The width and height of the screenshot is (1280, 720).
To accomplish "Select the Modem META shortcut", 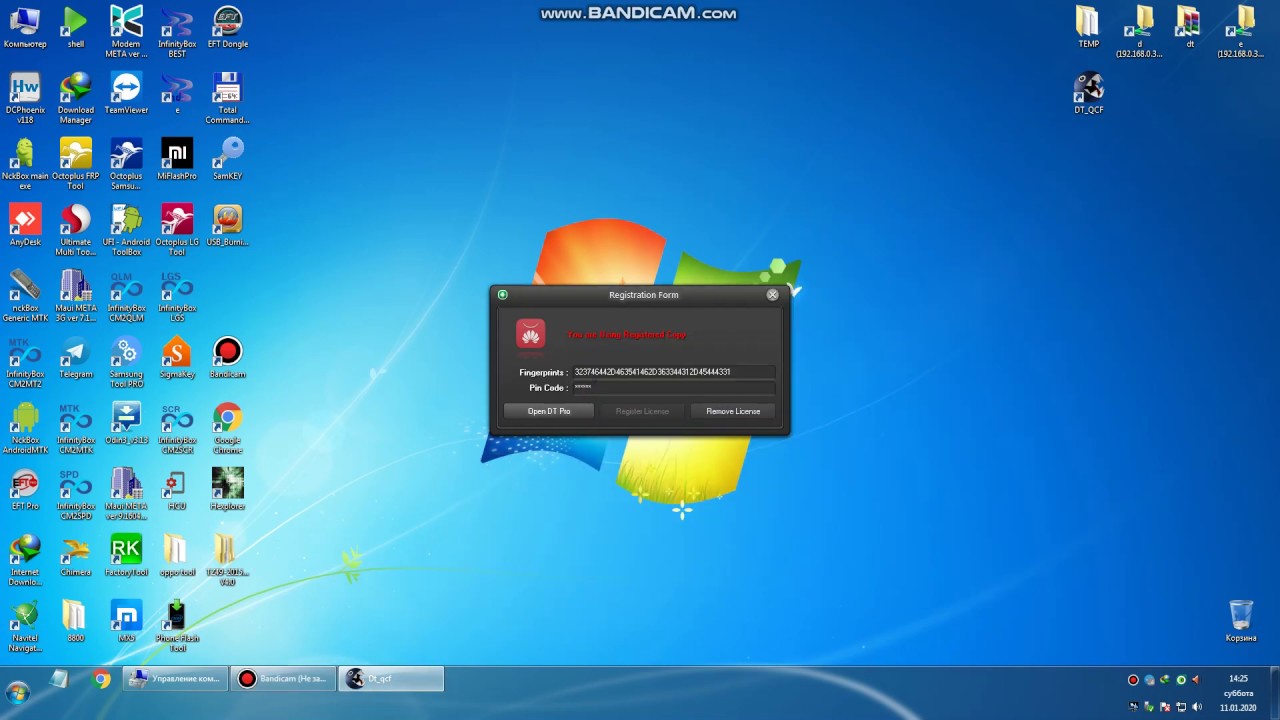I will (126, 32).
